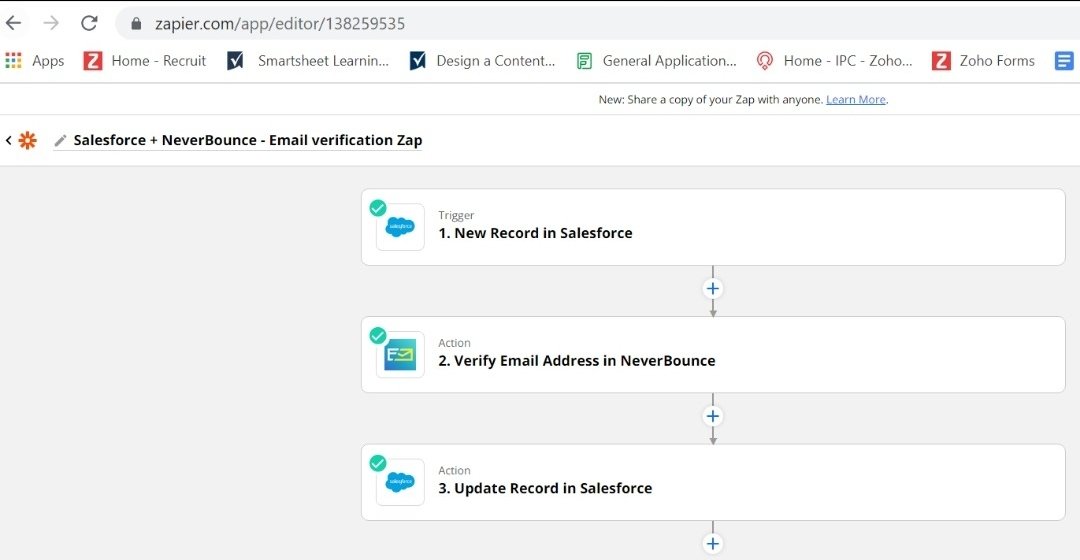Click the orange Zapier logo icon
Viewport: 1080px width, 560px height.
pos(28,141)
